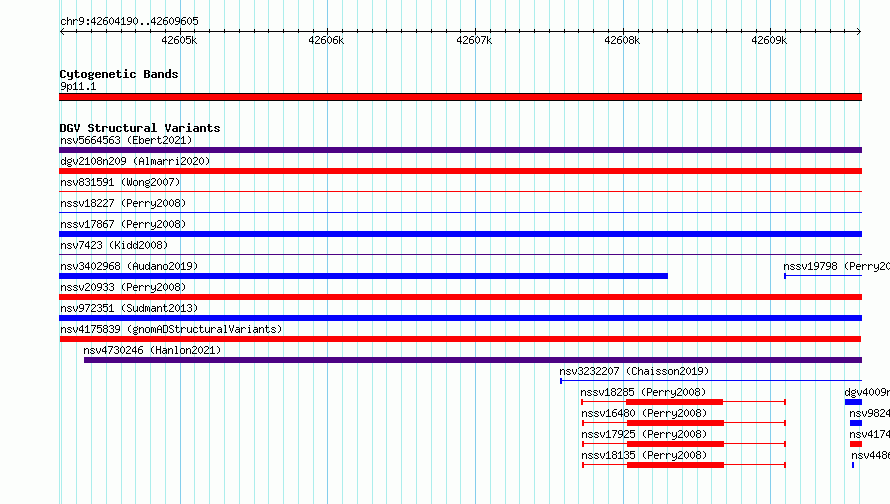Click the purple nsv4730246 variant bar

(473, 360)
